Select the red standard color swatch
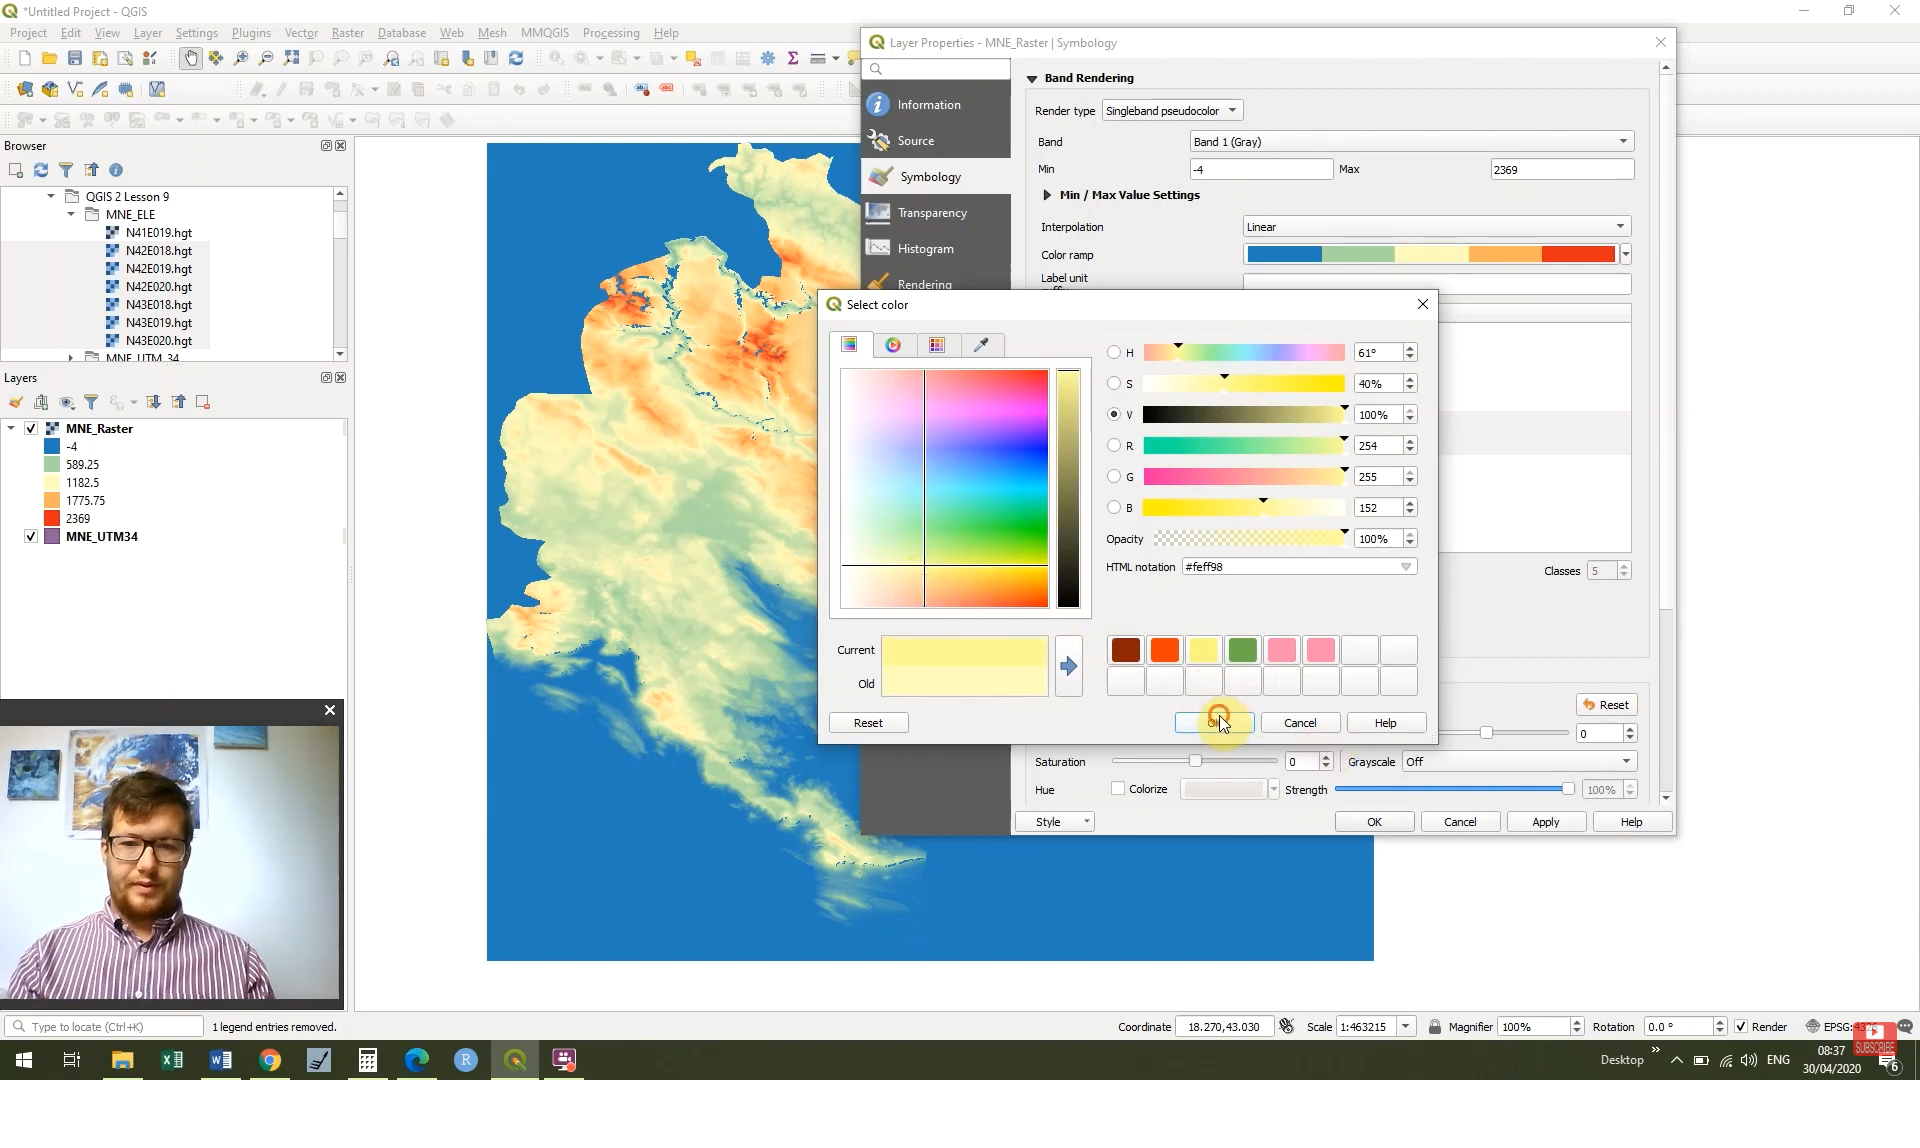1920x1148 pixels. [x=1164, y=649]
